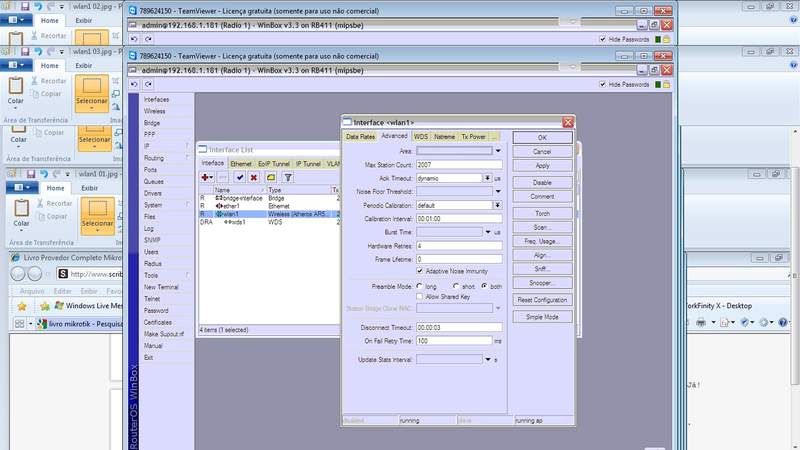The width and height of the screenshot is (800, 450).
Task: Click the Hardware Retries input field
Action: [x=459, y=246]
